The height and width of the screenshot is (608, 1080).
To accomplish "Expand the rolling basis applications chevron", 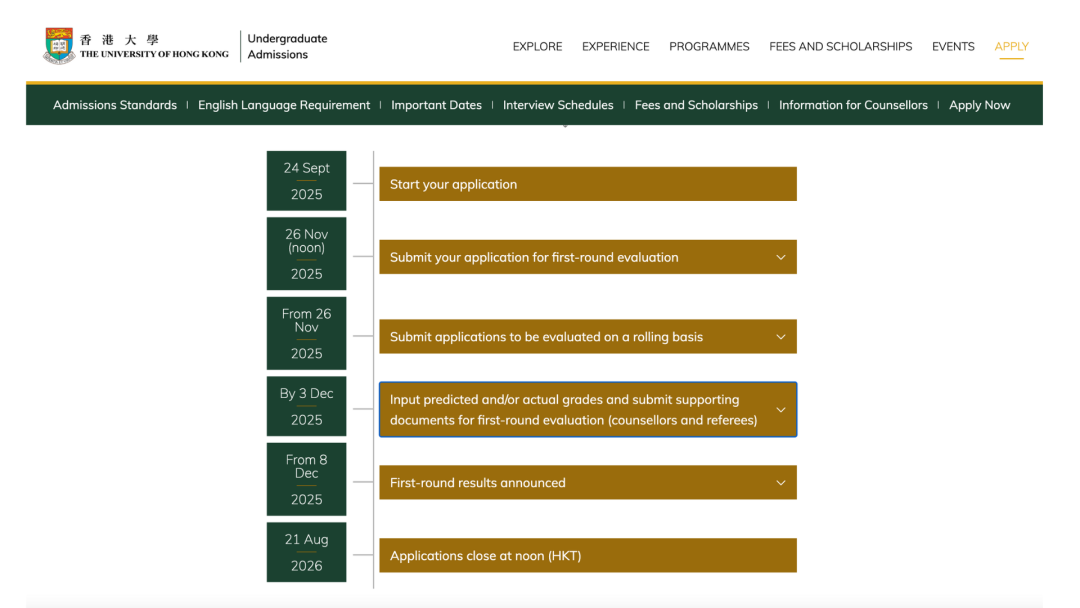I will pyautogui.click(x=780, y=337).
